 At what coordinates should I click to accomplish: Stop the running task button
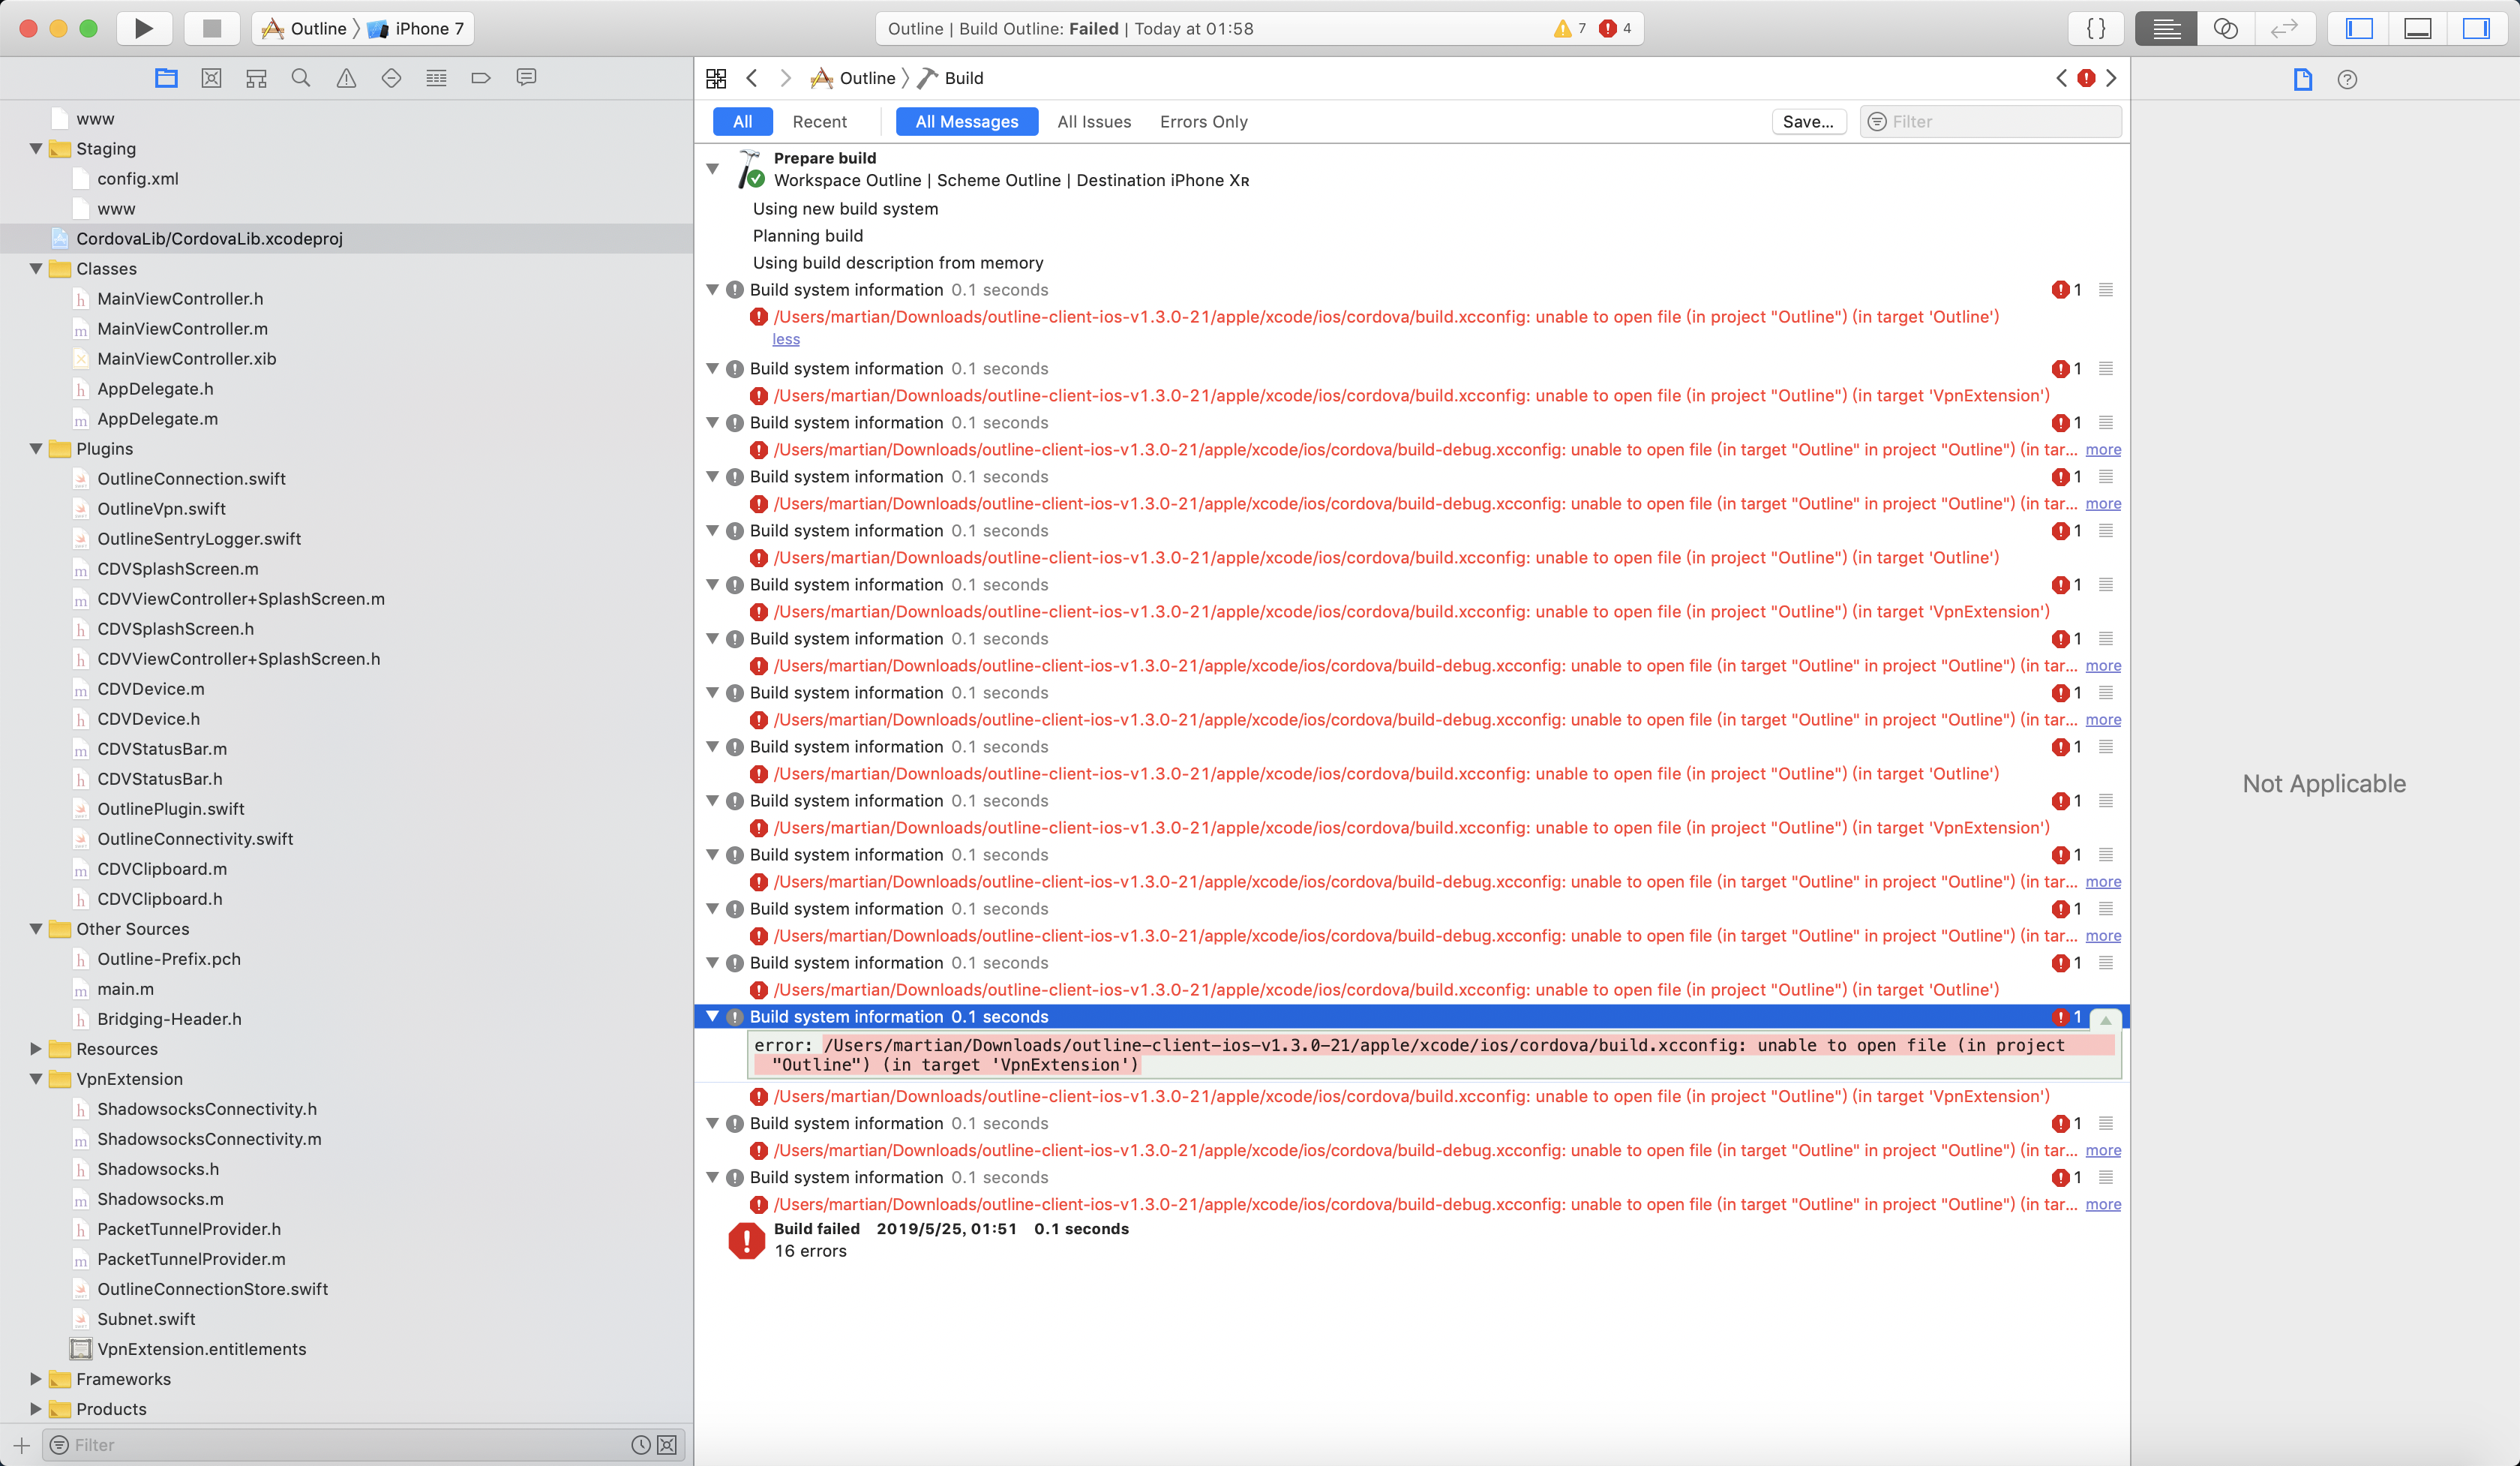coord(211,28)
